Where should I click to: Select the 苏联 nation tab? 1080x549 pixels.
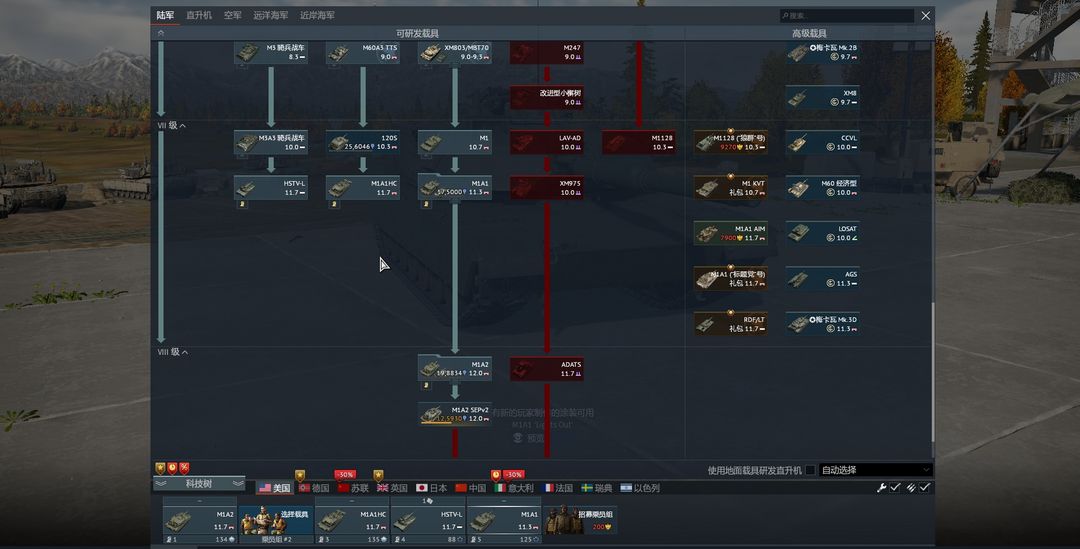click(x=353, y=488)
